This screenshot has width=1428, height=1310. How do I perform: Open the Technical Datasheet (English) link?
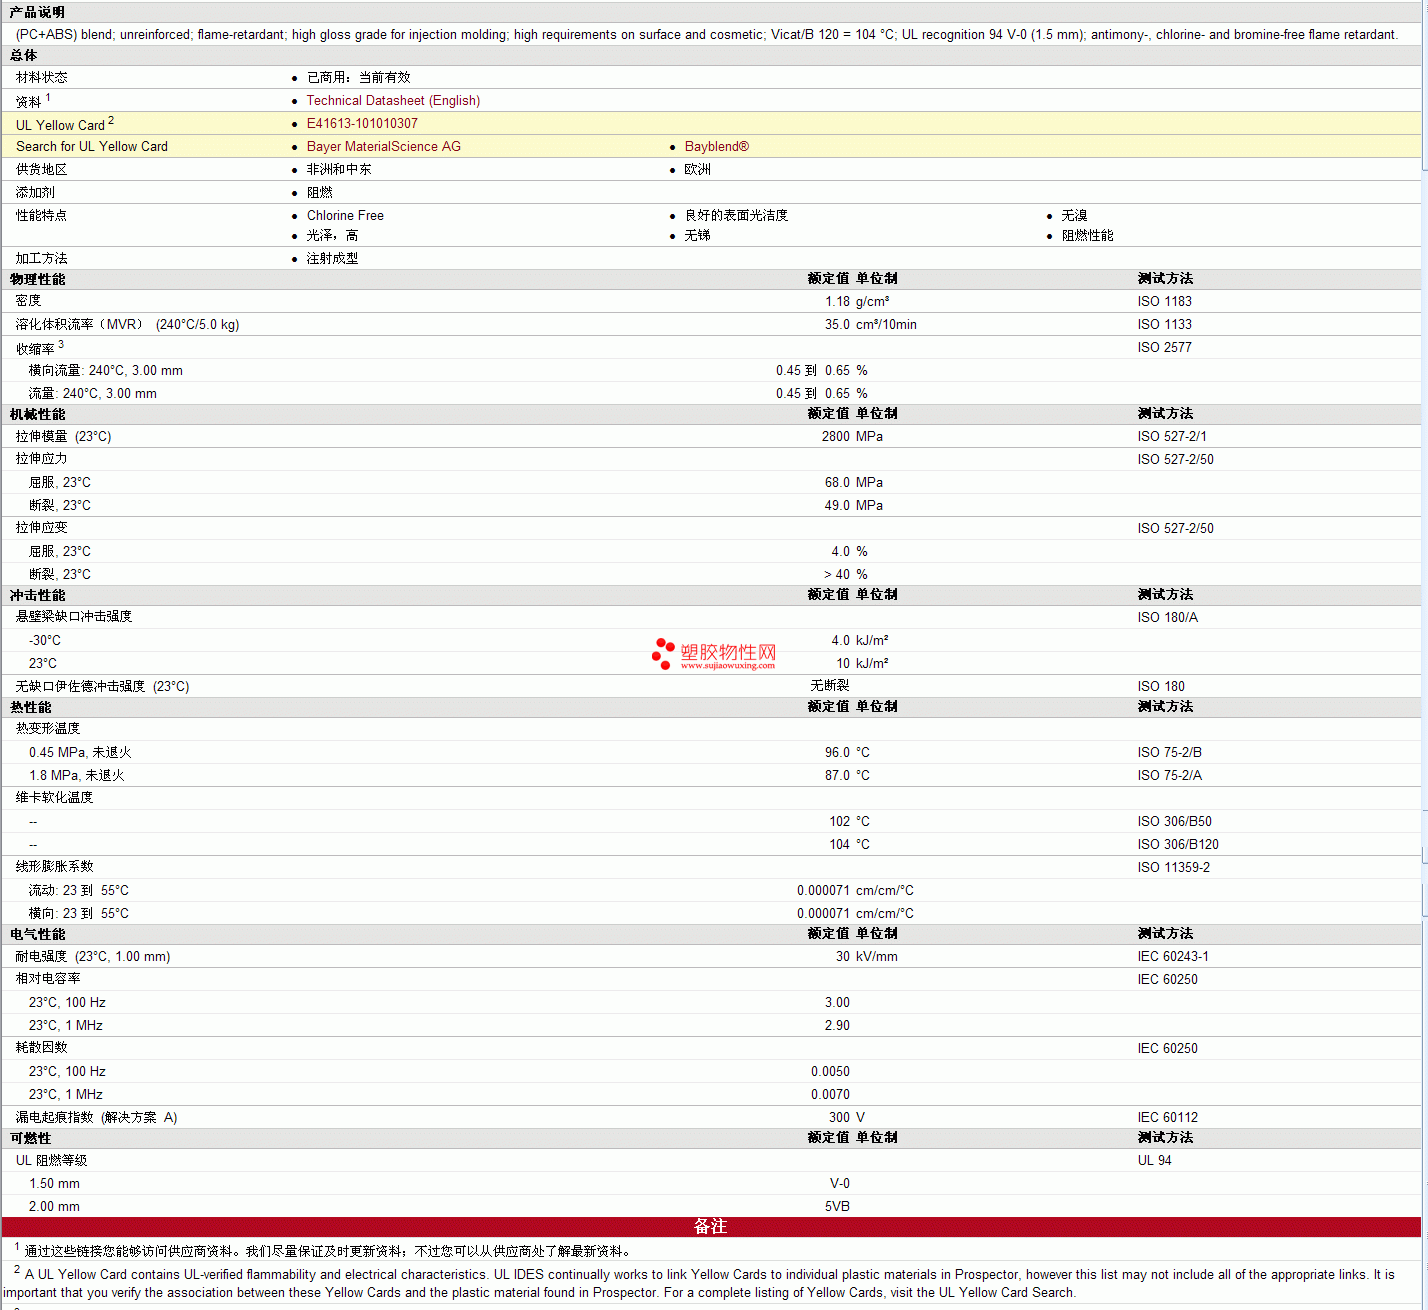(x=393, y=101)
